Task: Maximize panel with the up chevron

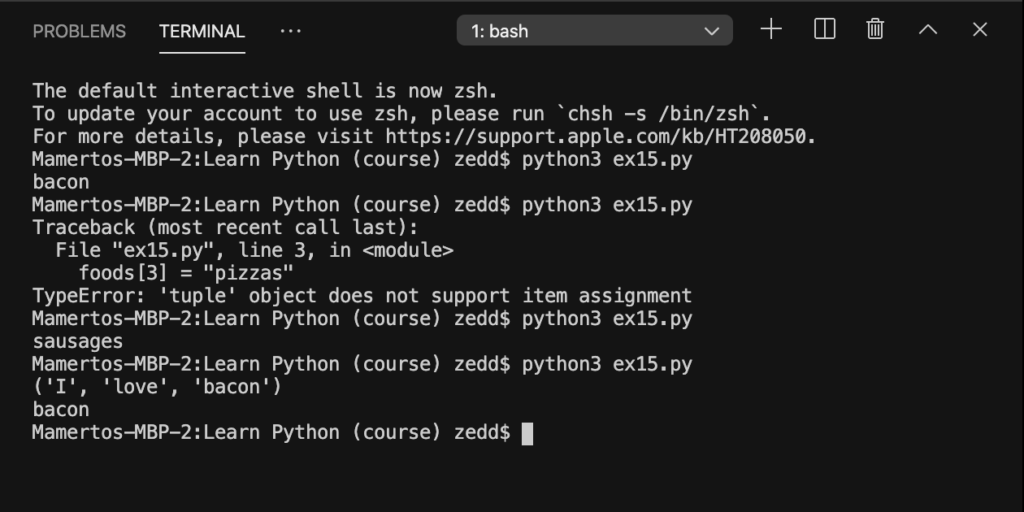Action: [928, 29]
